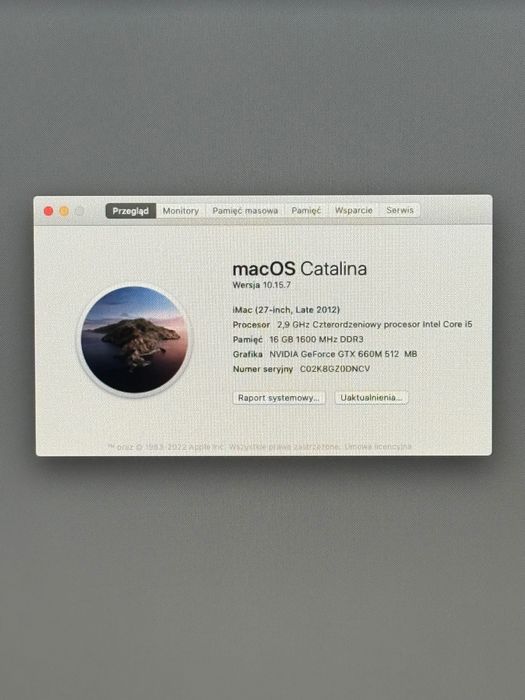
Task: Open the Monitory tab
Action: (x=180, y=211)
